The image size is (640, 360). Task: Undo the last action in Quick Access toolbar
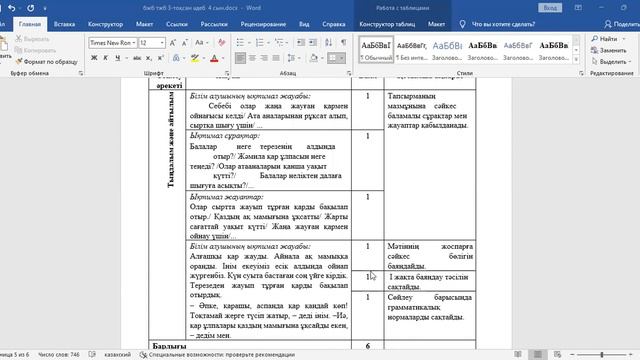point(11,8)
